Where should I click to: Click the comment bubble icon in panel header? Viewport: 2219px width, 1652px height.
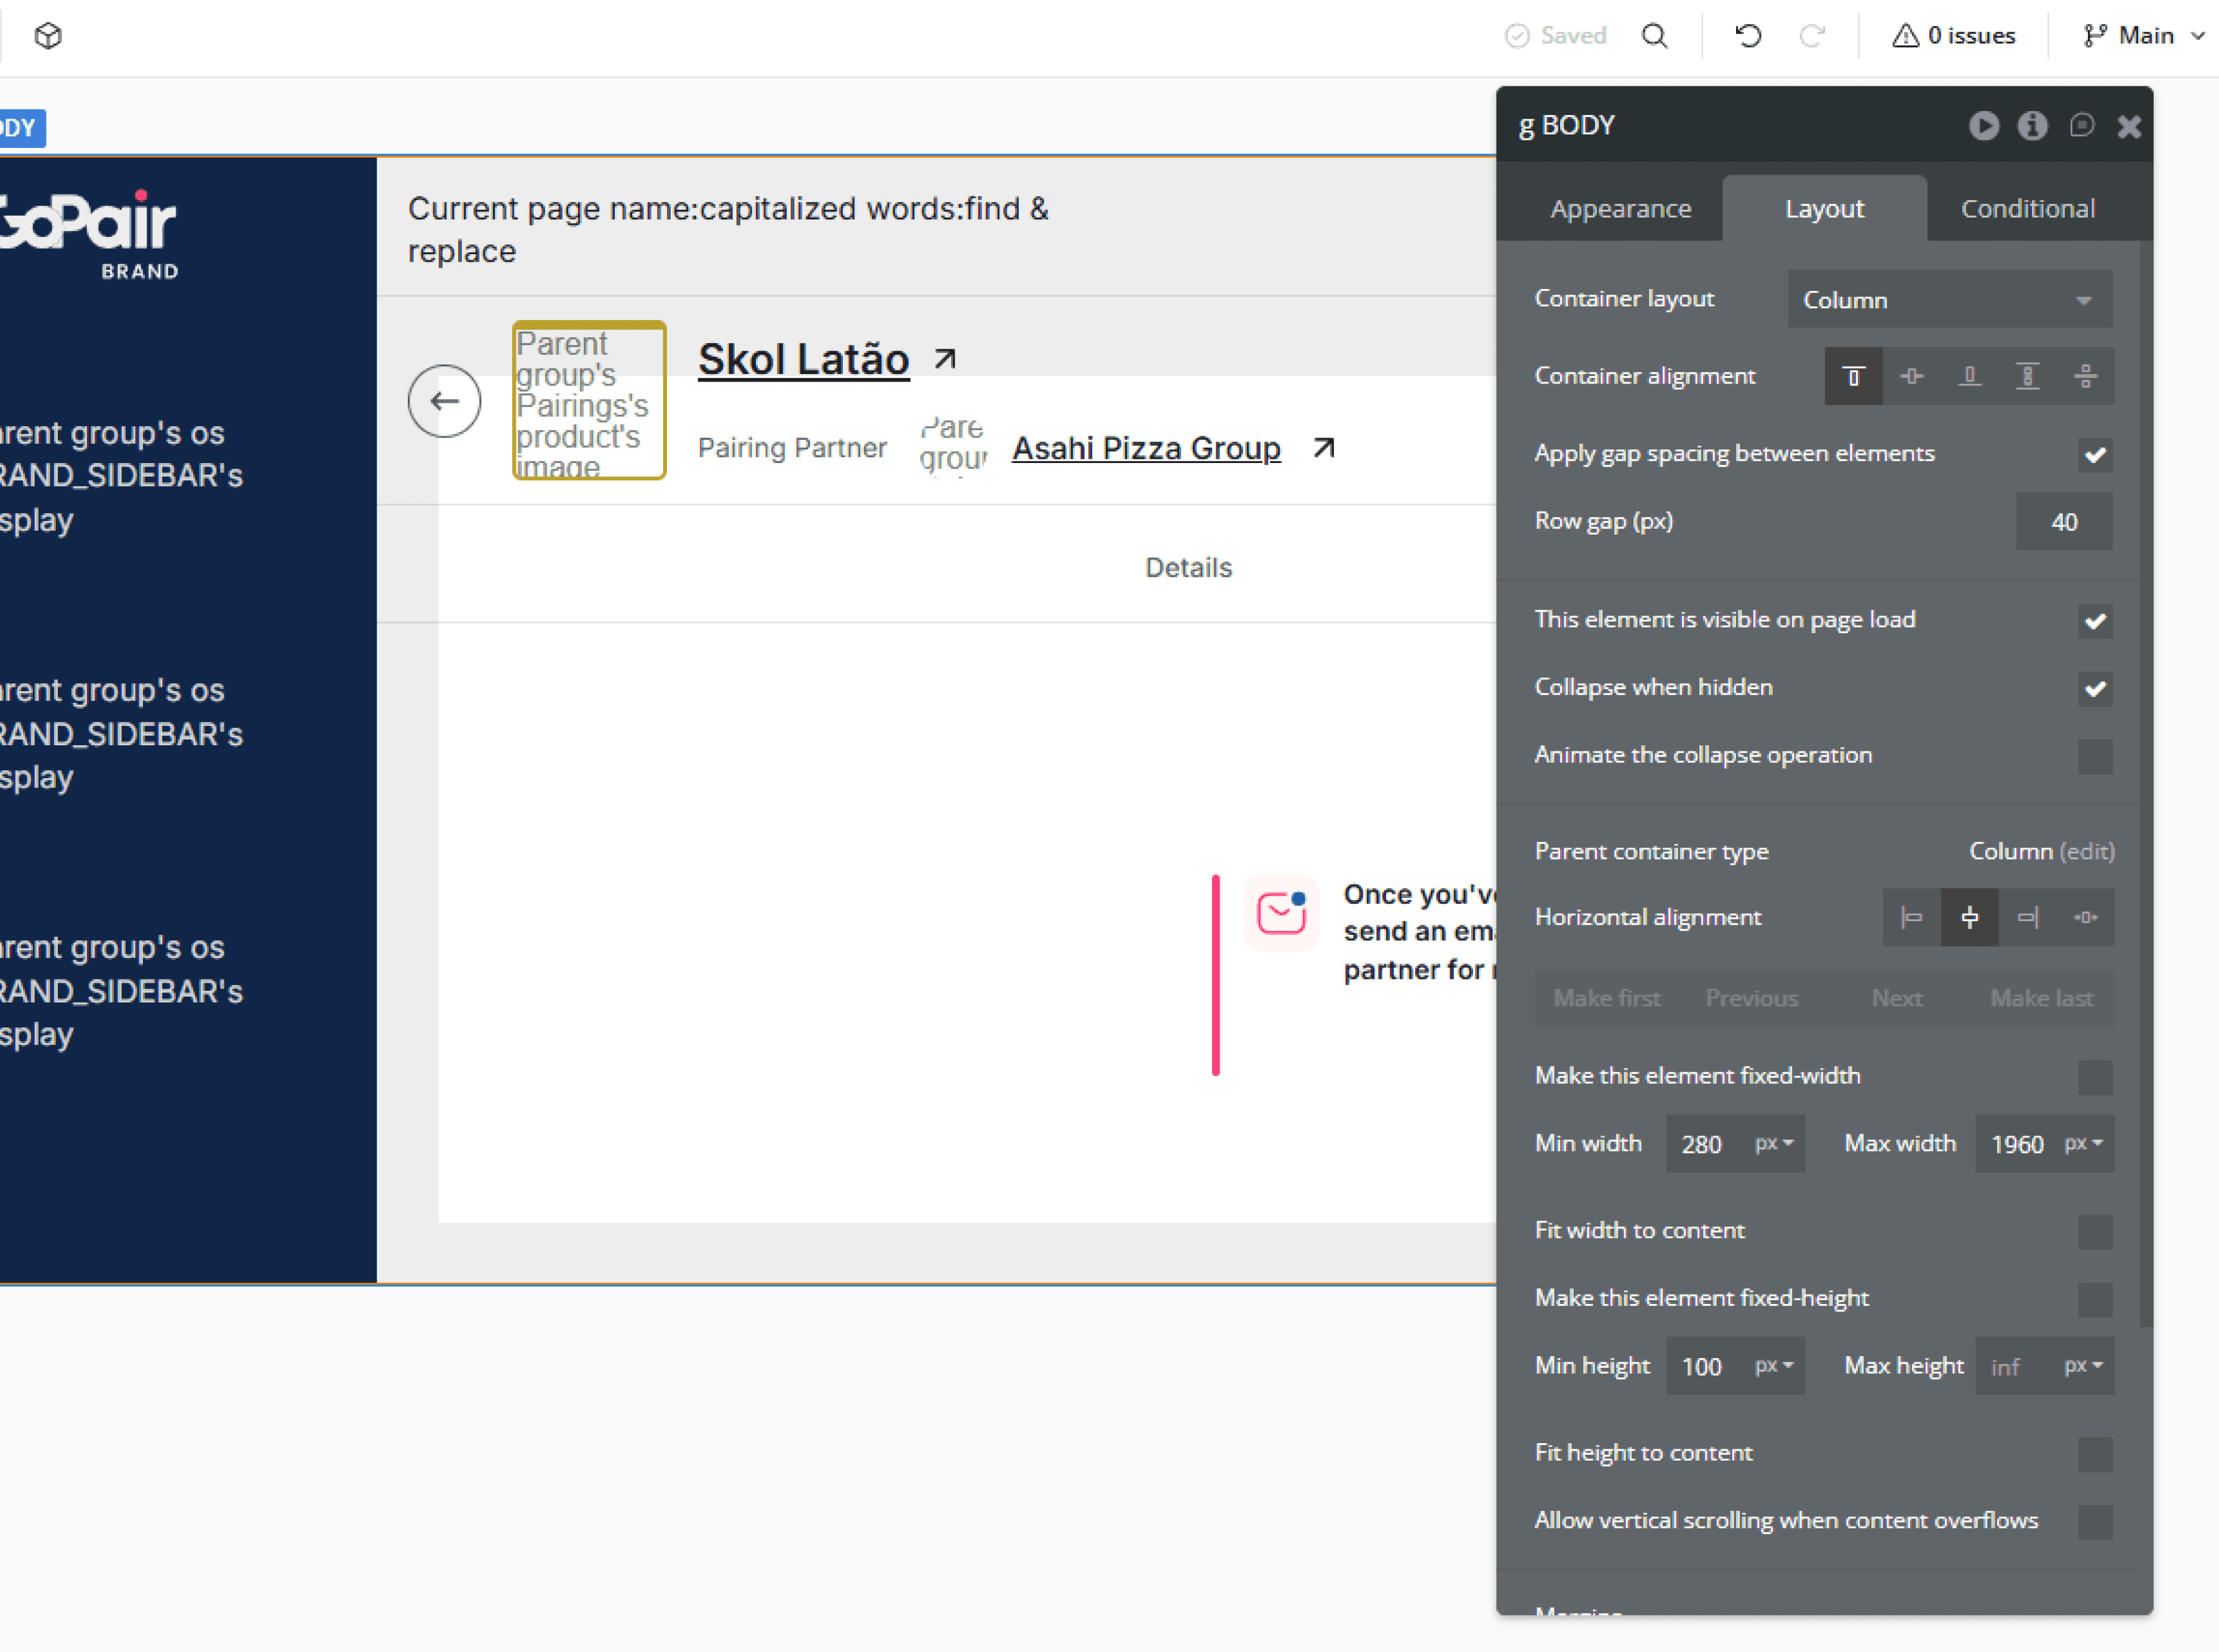click(2082, 125)
